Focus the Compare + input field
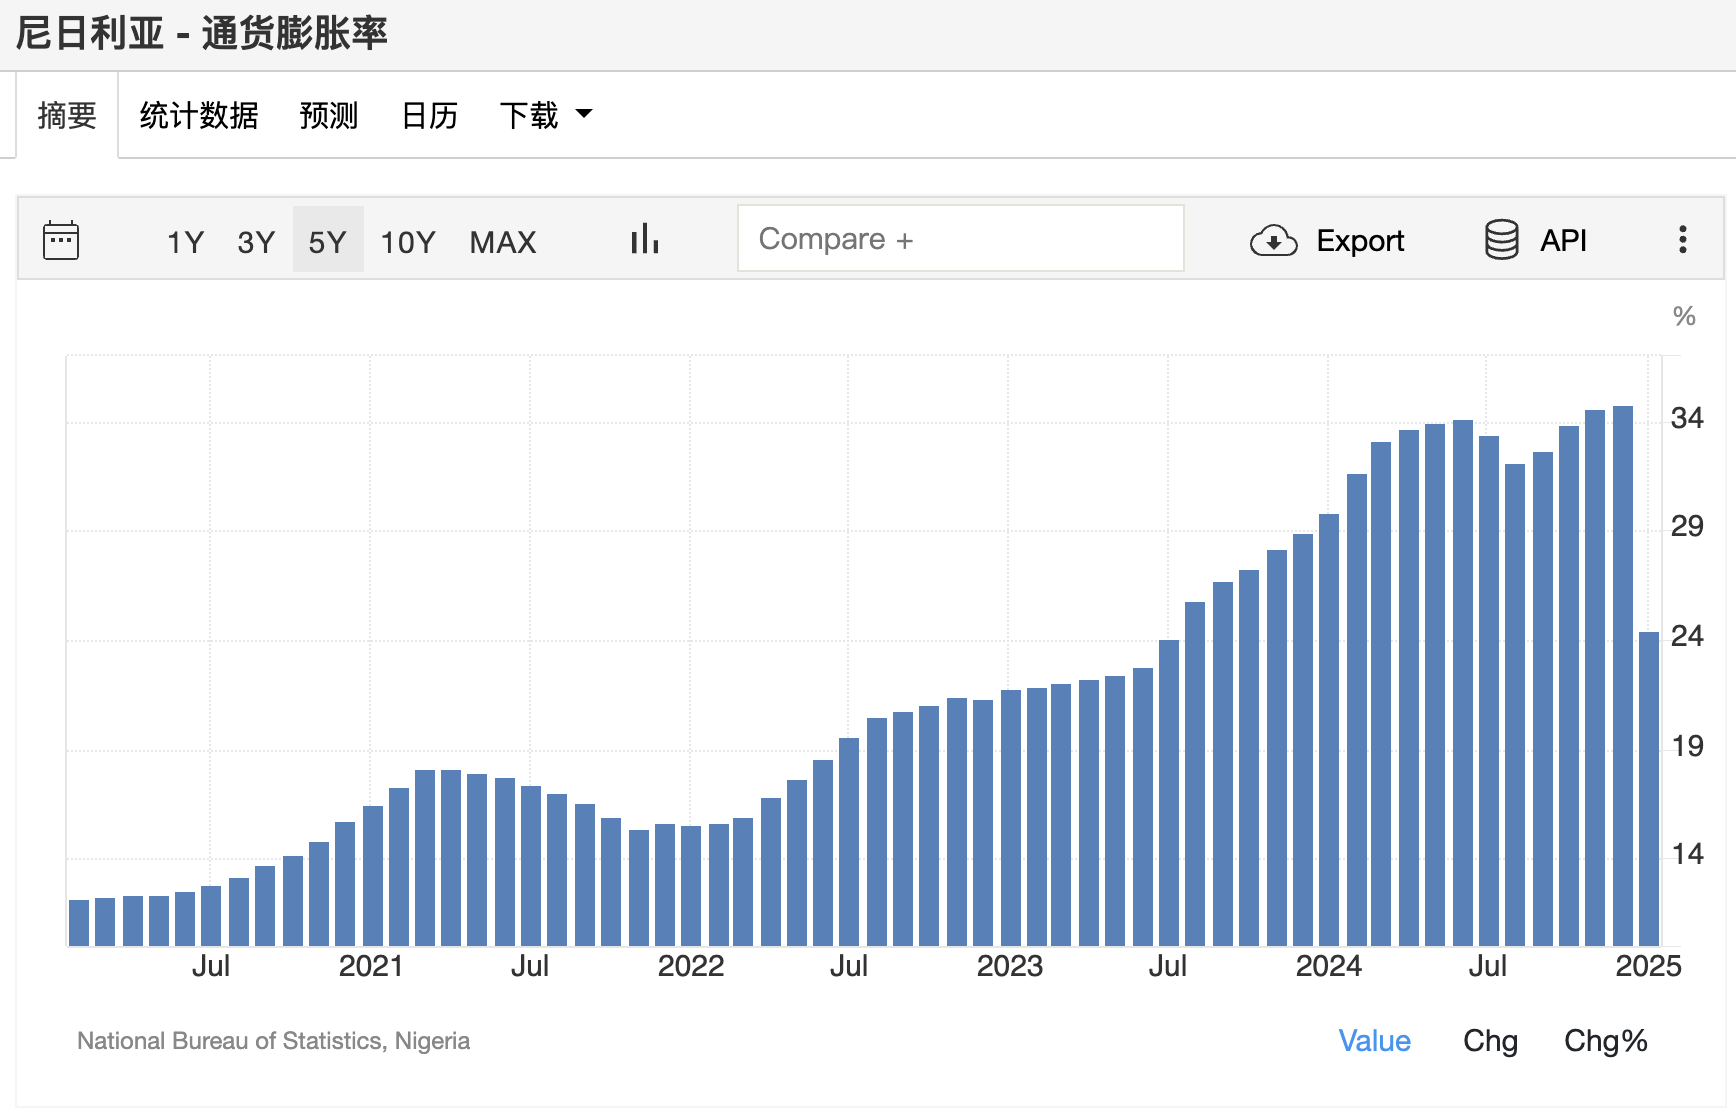 (x=961, y=238)
